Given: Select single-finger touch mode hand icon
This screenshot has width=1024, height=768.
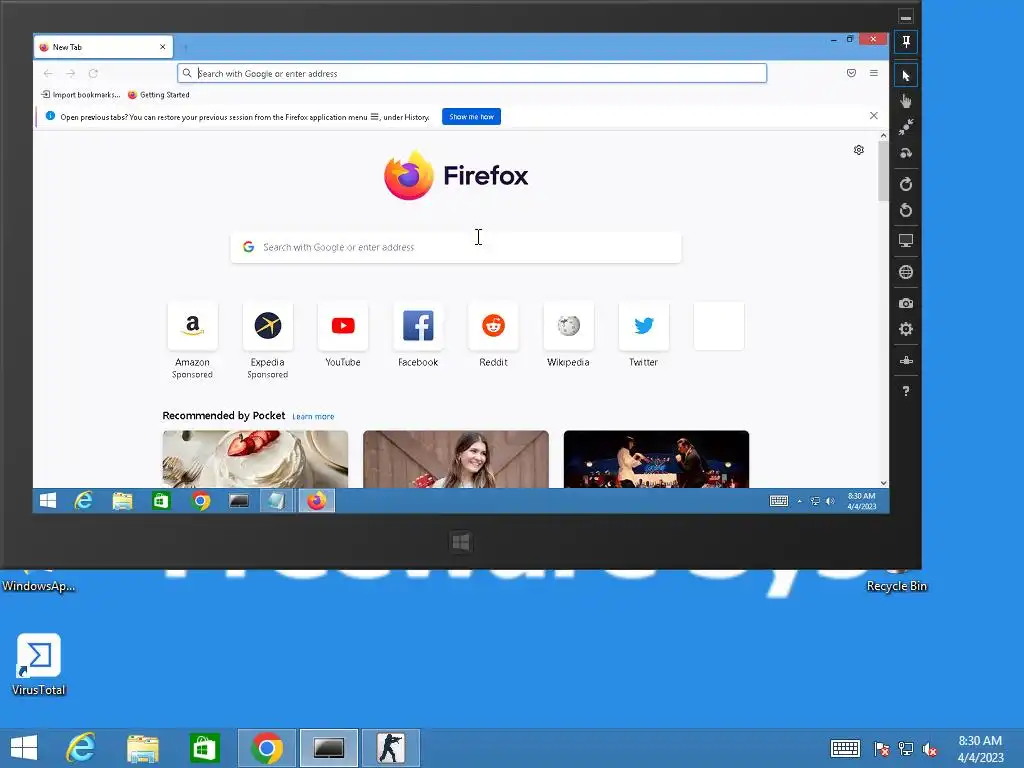Looking at the screenshot, I should coord(906,101).
